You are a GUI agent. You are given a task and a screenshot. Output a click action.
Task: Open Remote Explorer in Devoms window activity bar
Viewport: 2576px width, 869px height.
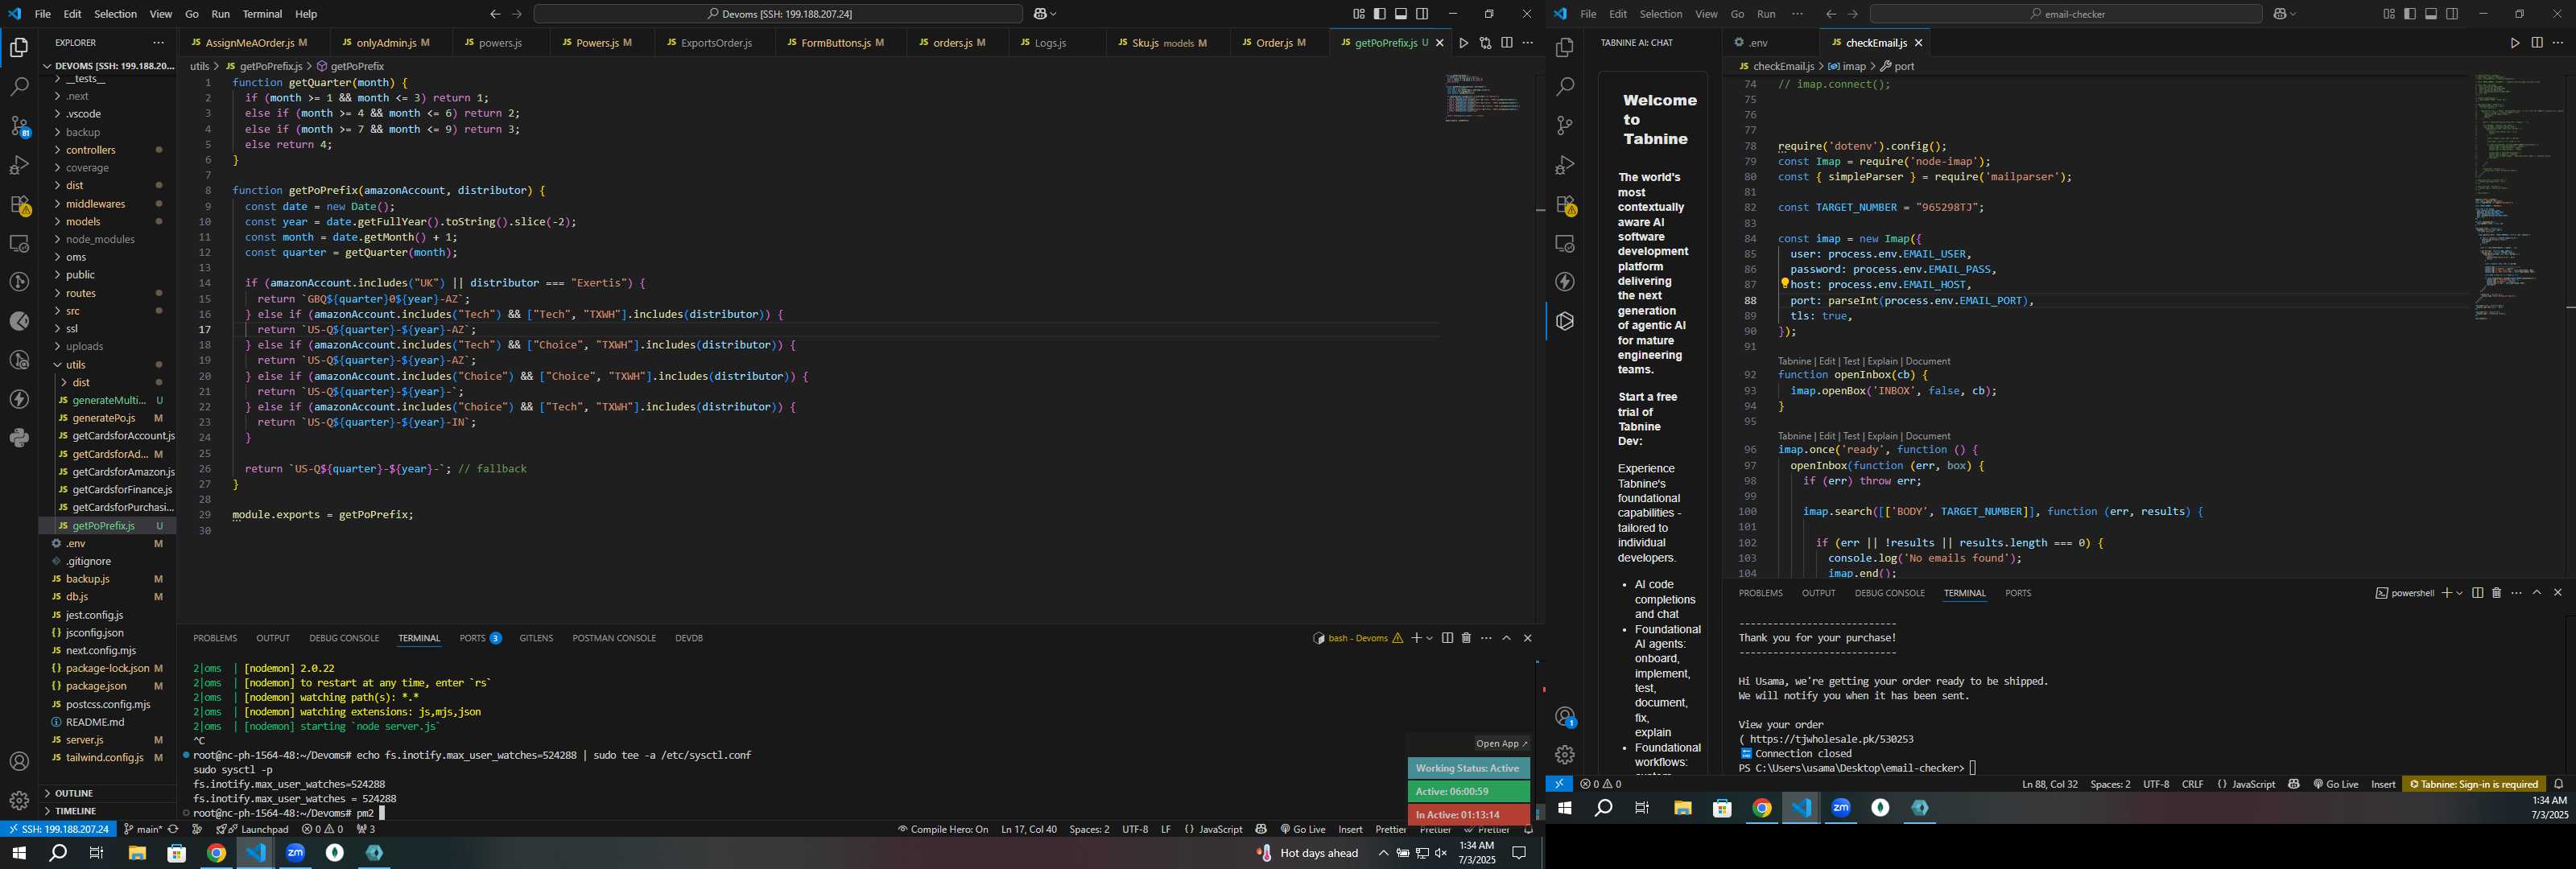coord(19,243)
